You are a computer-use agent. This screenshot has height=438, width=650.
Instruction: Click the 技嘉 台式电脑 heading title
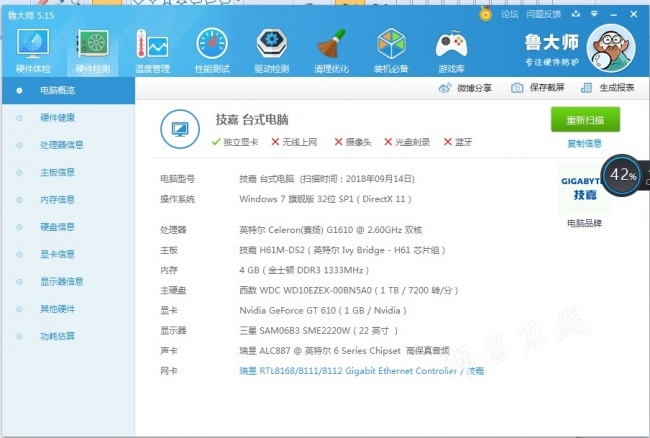252,120
